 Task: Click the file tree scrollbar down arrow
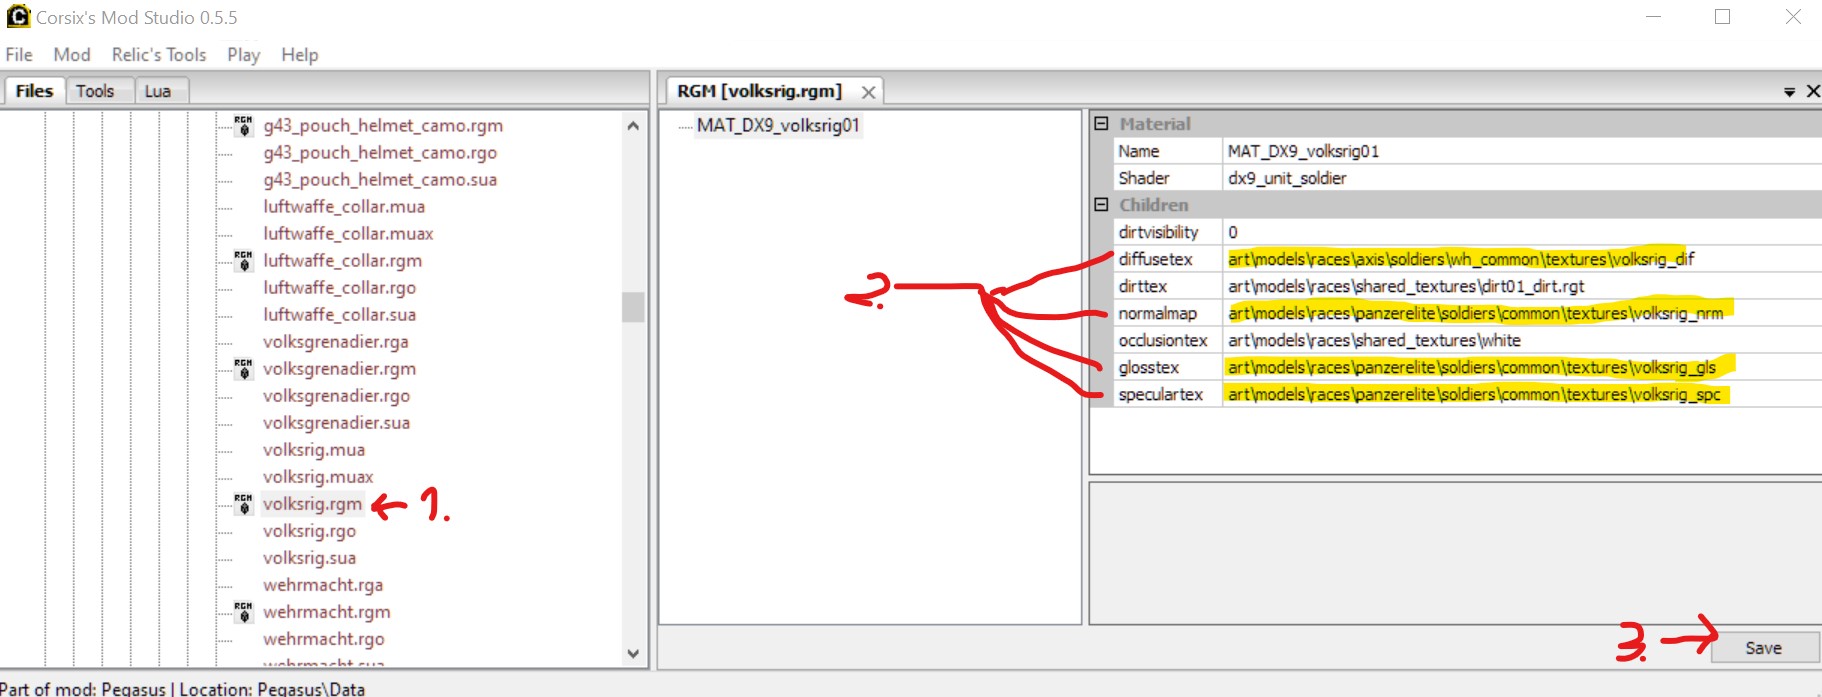632,653
